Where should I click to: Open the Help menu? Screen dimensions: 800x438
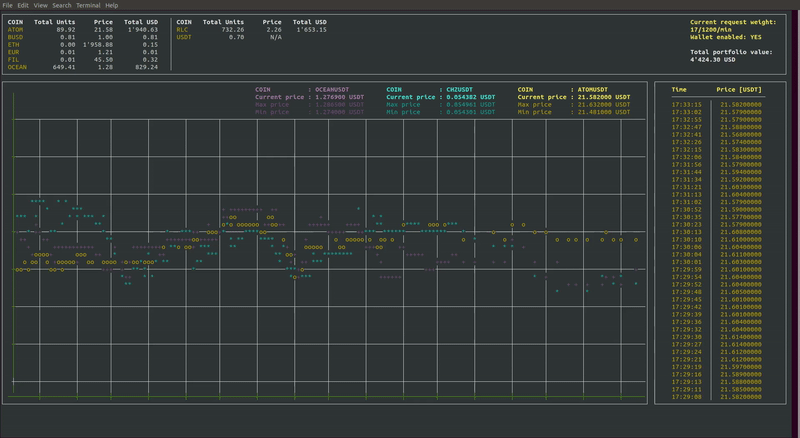(112, 5)
